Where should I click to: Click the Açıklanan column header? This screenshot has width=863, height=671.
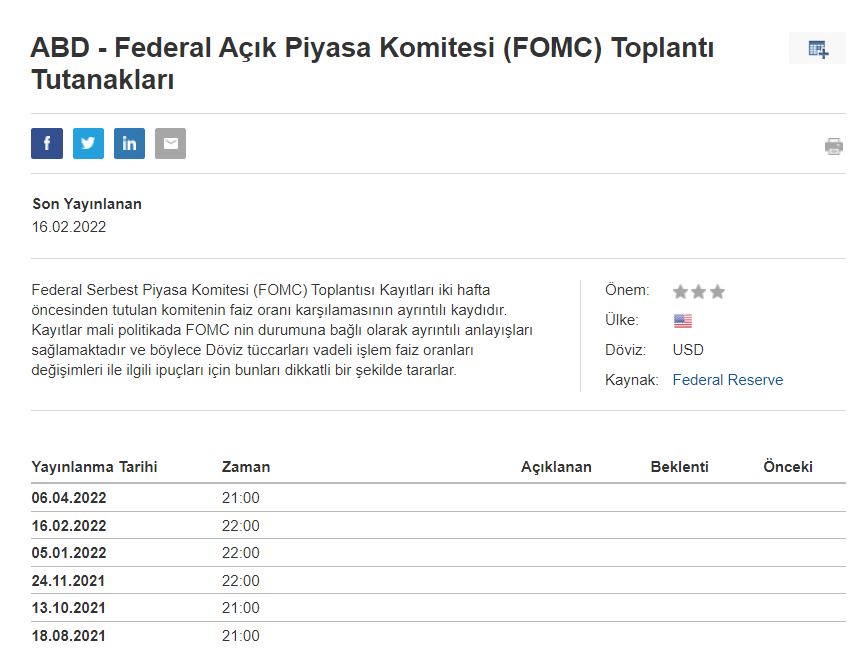pyautogui.click(x=556, y=467)
